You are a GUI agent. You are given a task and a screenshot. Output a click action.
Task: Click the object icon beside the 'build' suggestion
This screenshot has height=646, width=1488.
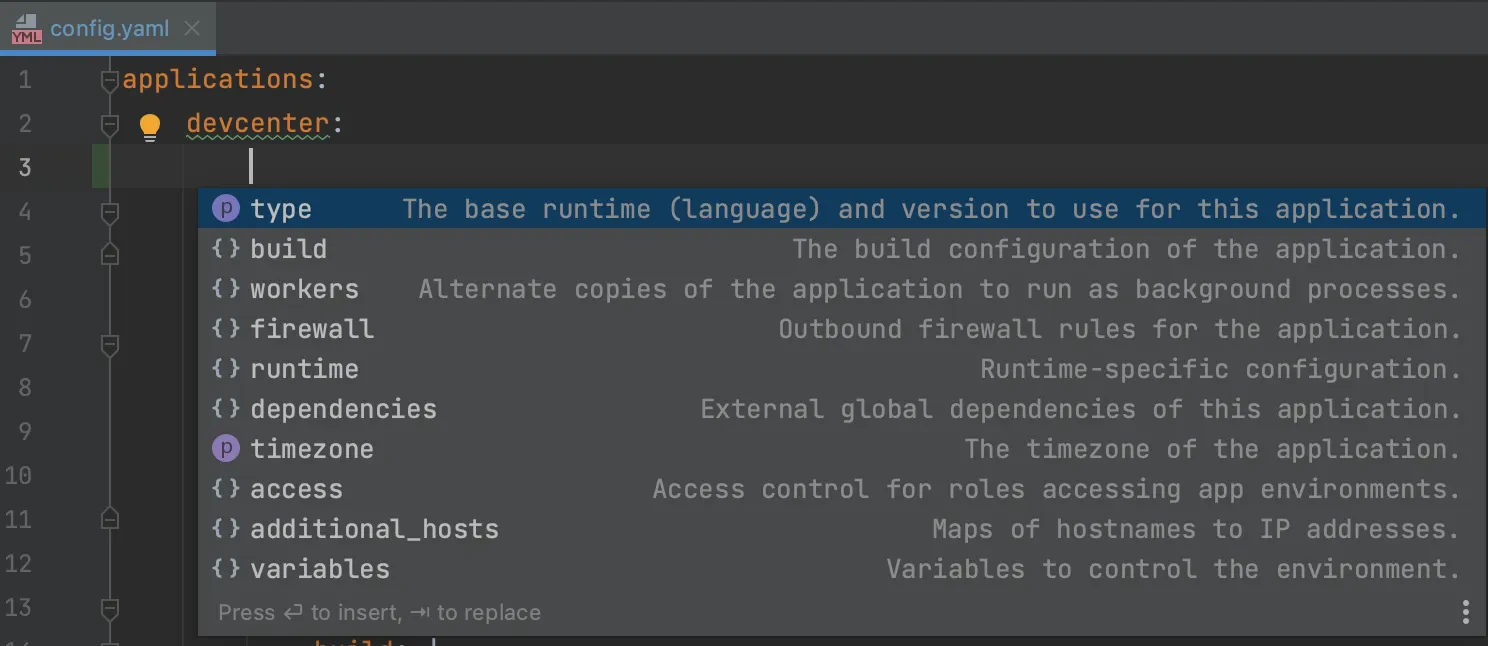click(x=226, y=248)
